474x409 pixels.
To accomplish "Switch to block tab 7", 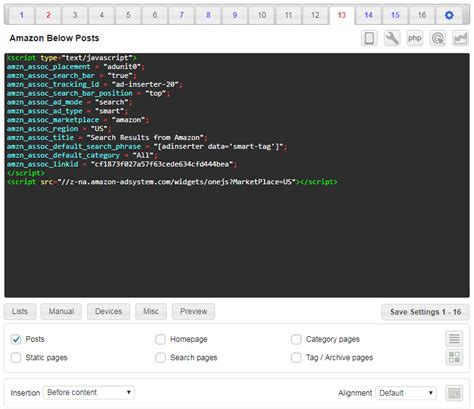I will point(182,15).
